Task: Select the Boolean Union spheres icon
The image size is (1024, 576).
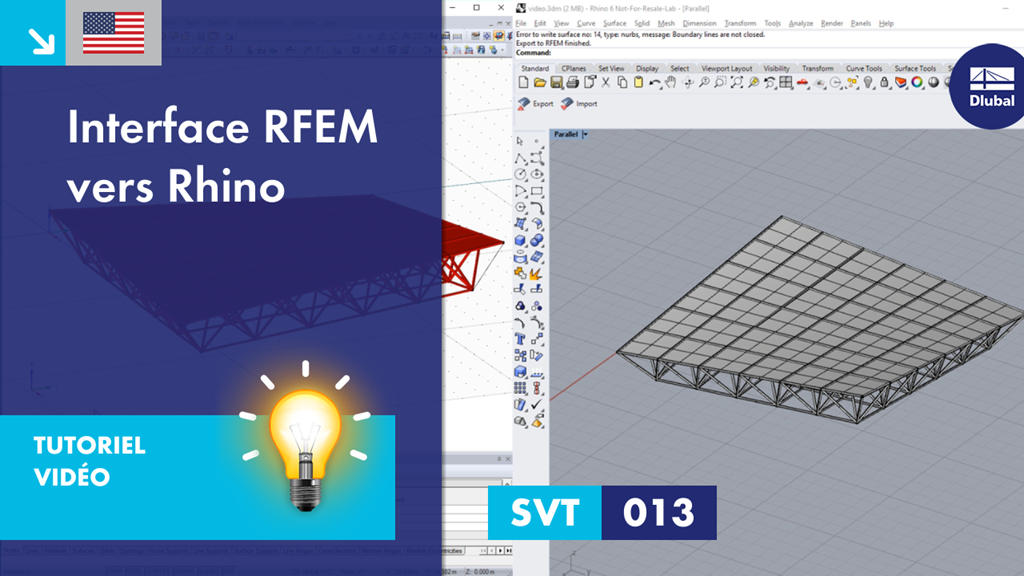Action: (x=536, y=240)
